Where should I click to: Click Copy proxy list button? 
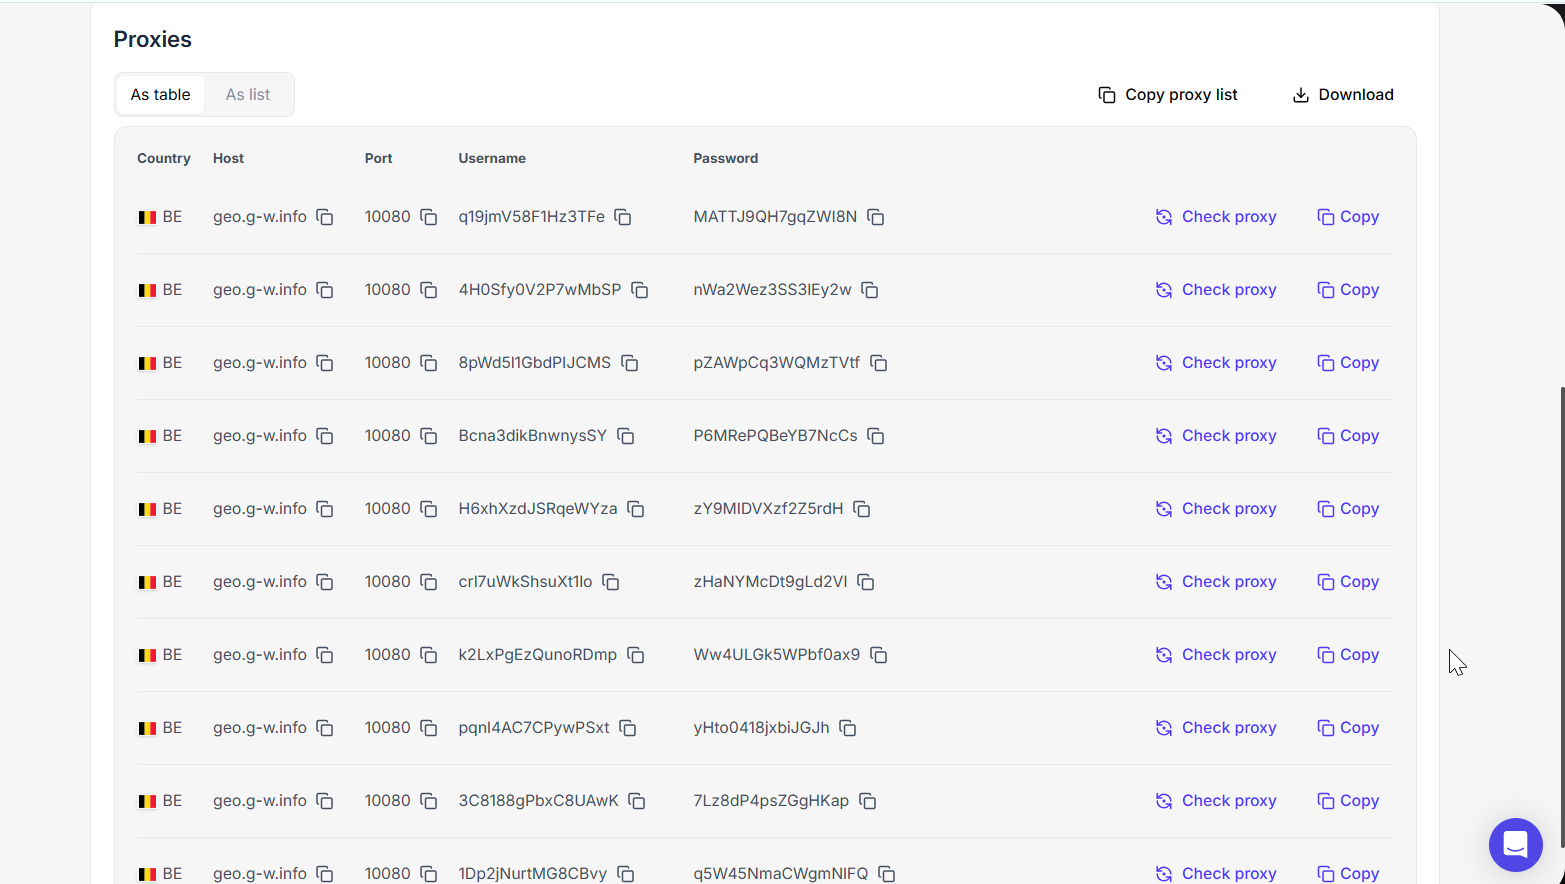pyautogui.click(x=1168, y=95)
